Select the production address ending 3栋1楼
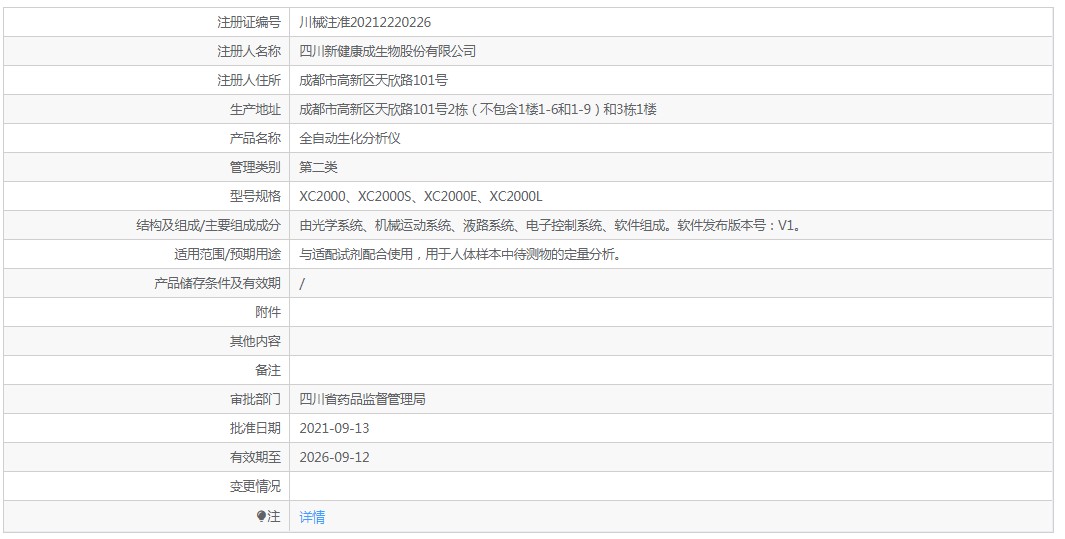Image resolution: width=1065 pixels, height=539 pixels. pyautogui.click(x=477, y=109)
